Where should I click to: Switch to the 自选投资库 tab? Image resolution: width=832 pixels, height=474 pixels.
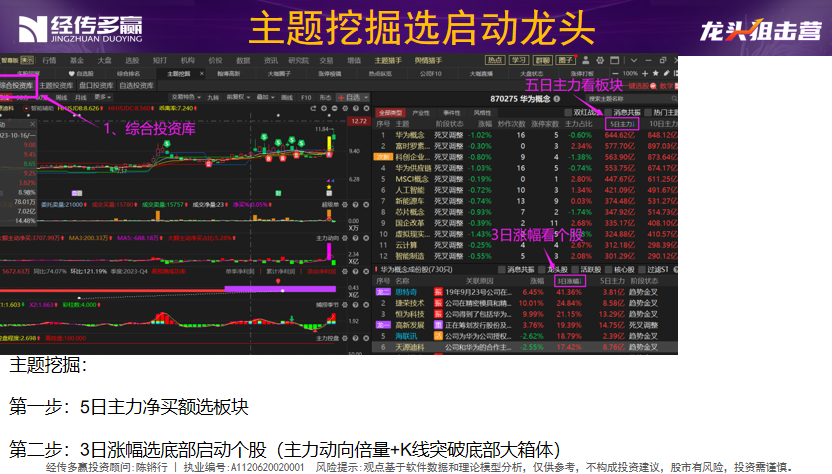point(136,85)
